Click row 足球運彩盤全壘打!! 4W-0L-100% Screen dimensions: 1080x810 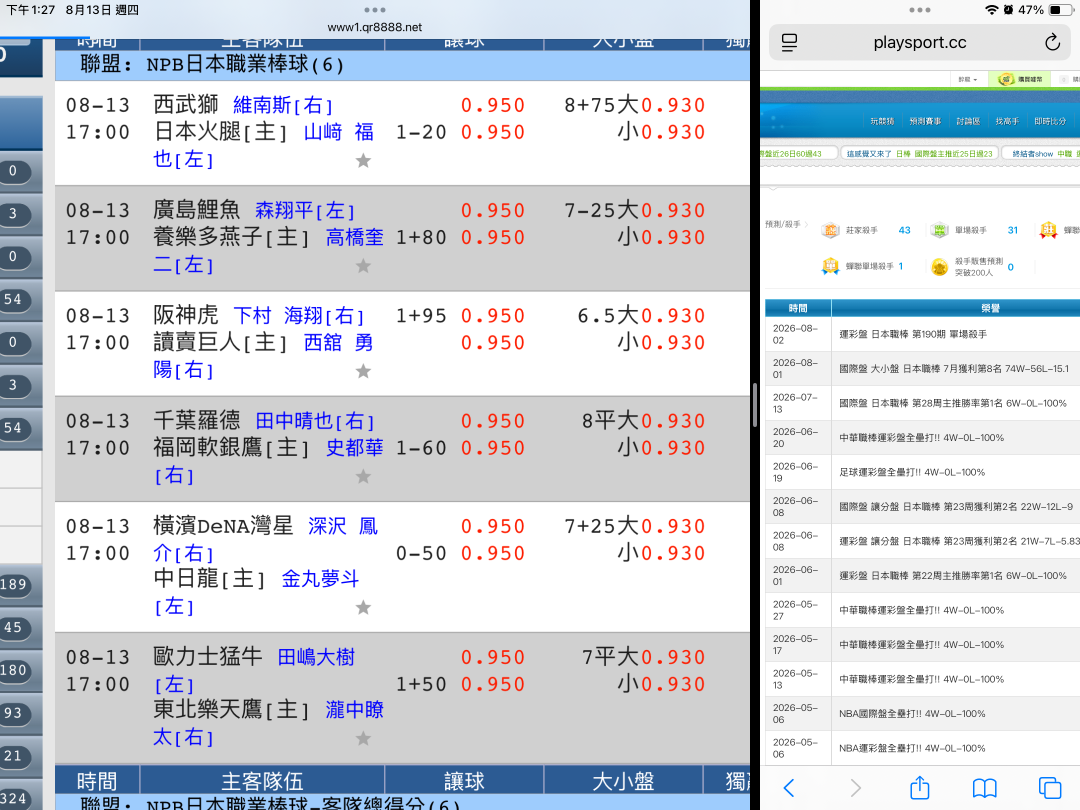(x=923, y=472)
